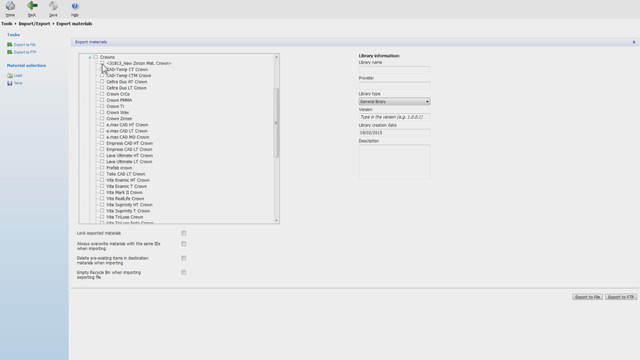Go to the Home screen

coord(10,9)
